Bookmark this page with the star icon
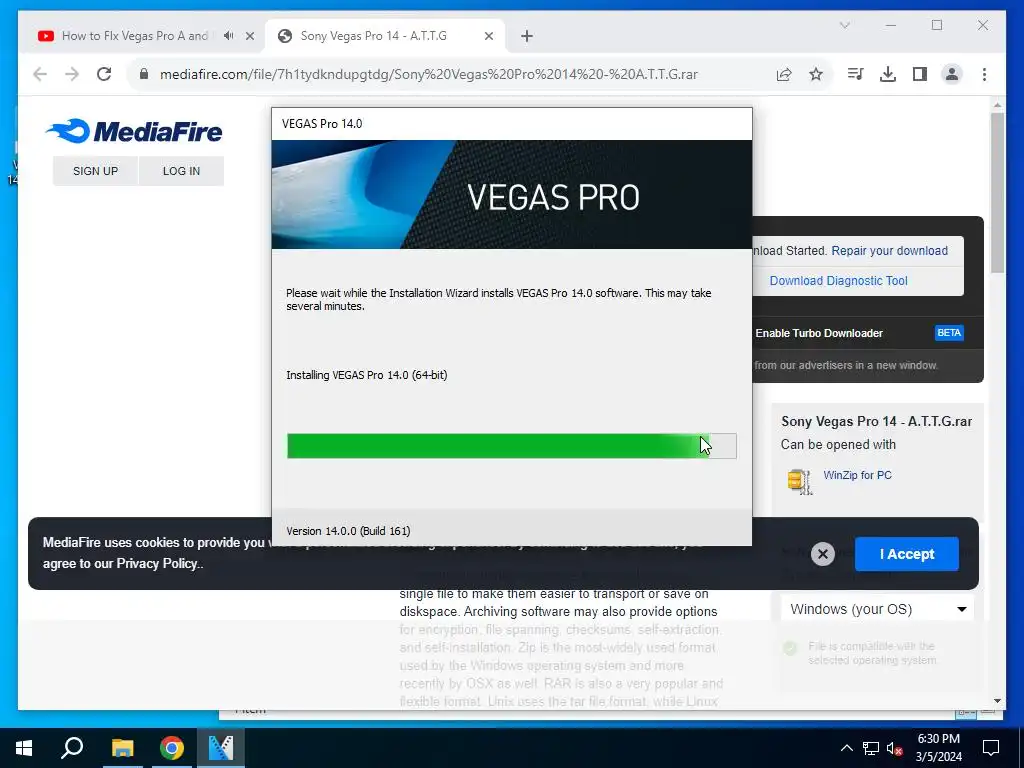This screenshot has height=768, width=1024. 816,74
